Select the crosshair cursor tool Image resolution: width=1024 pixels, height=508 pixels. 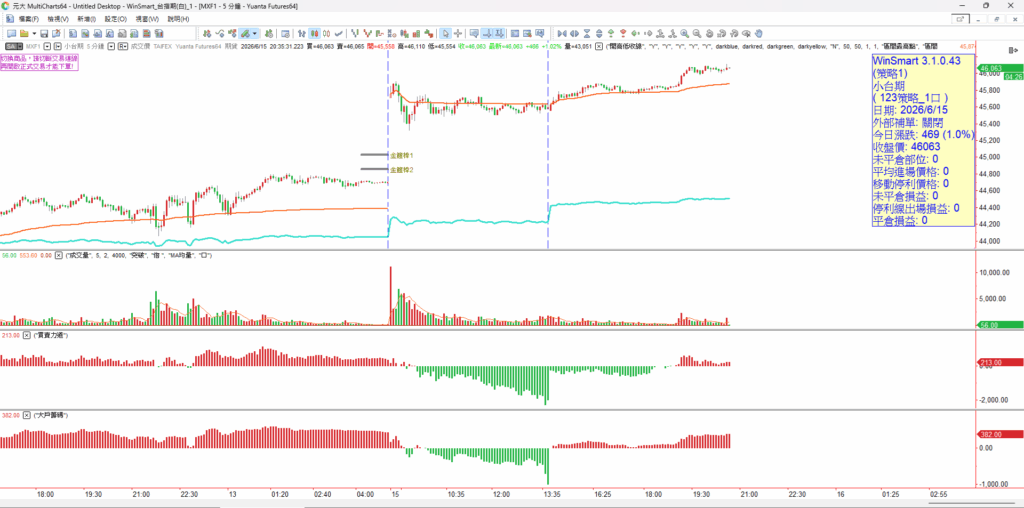point(458,33)
